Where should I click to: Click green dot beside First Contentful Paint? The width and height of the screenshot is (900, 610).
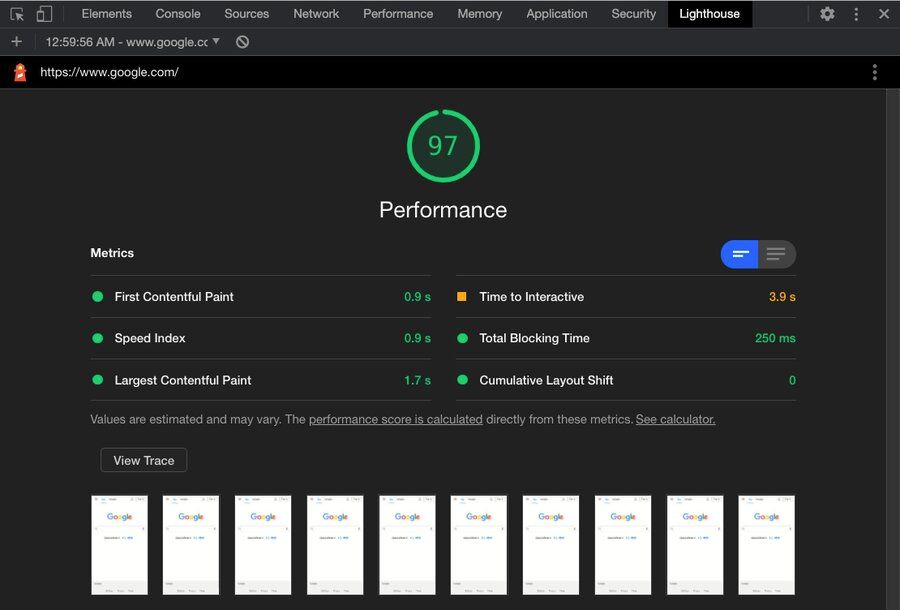pos(98,297)
